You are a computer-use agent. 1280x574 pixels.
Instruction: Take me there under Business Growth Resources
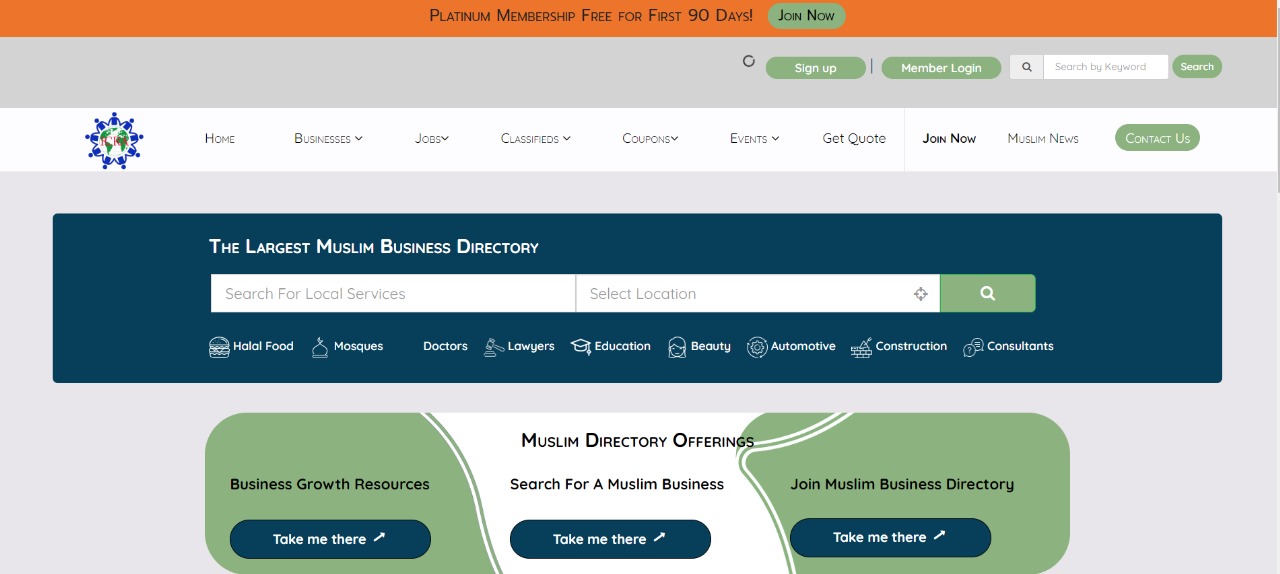[330, 539]
